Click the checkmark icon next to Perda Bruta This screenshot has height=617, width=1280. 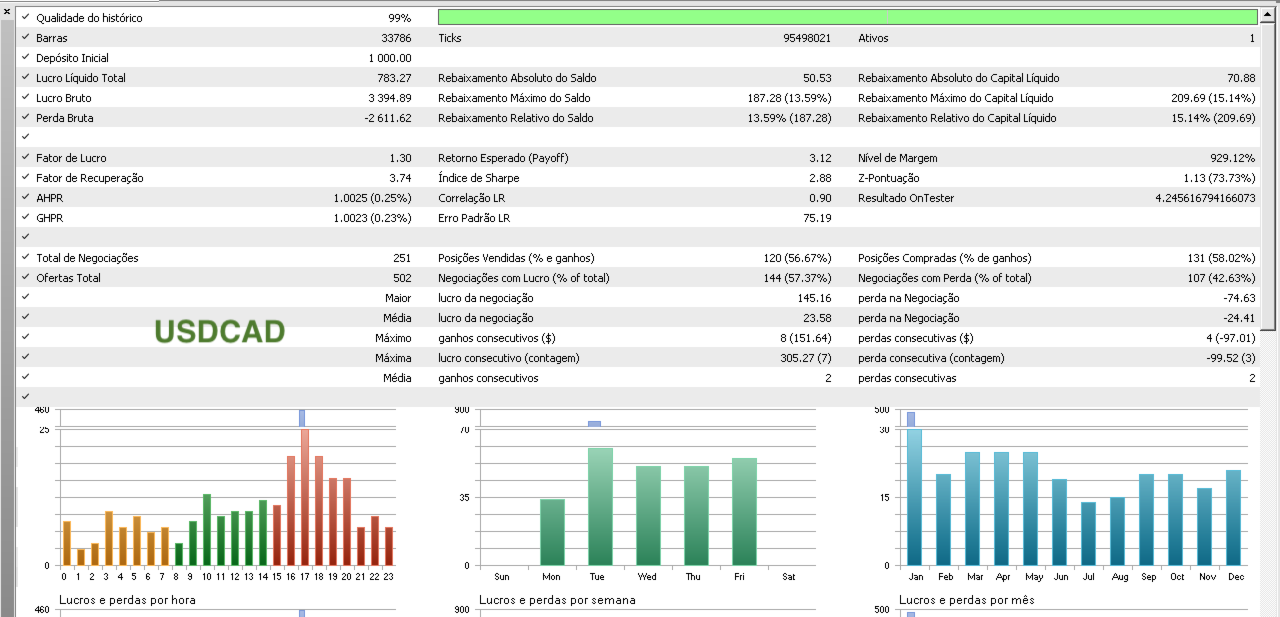click(25, 118)
